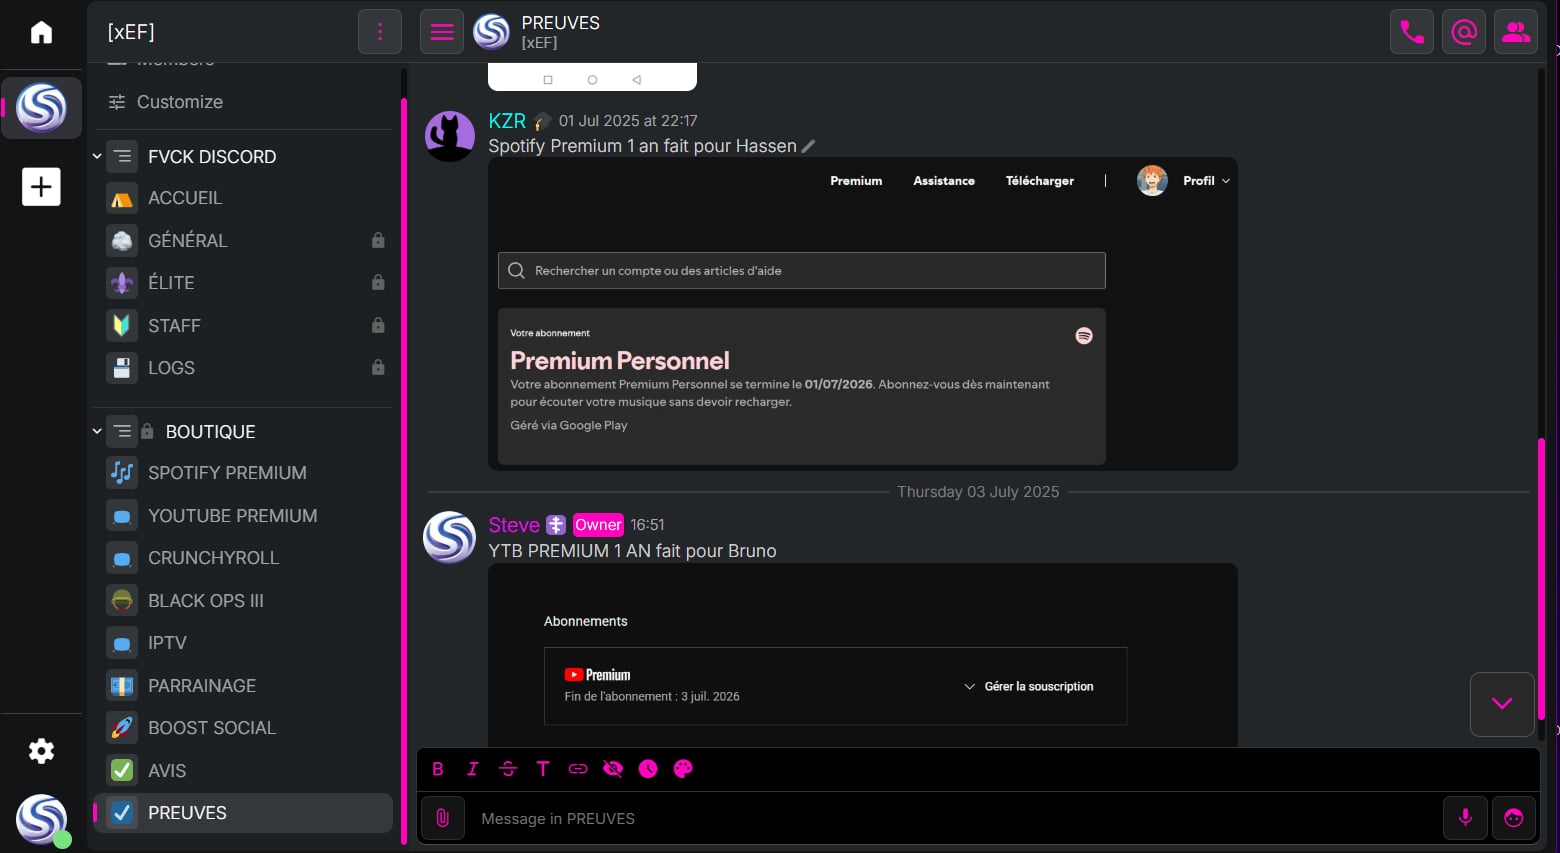Attach a file with paperclip icon
The image size is (1560, 853).
pos(442,818)
